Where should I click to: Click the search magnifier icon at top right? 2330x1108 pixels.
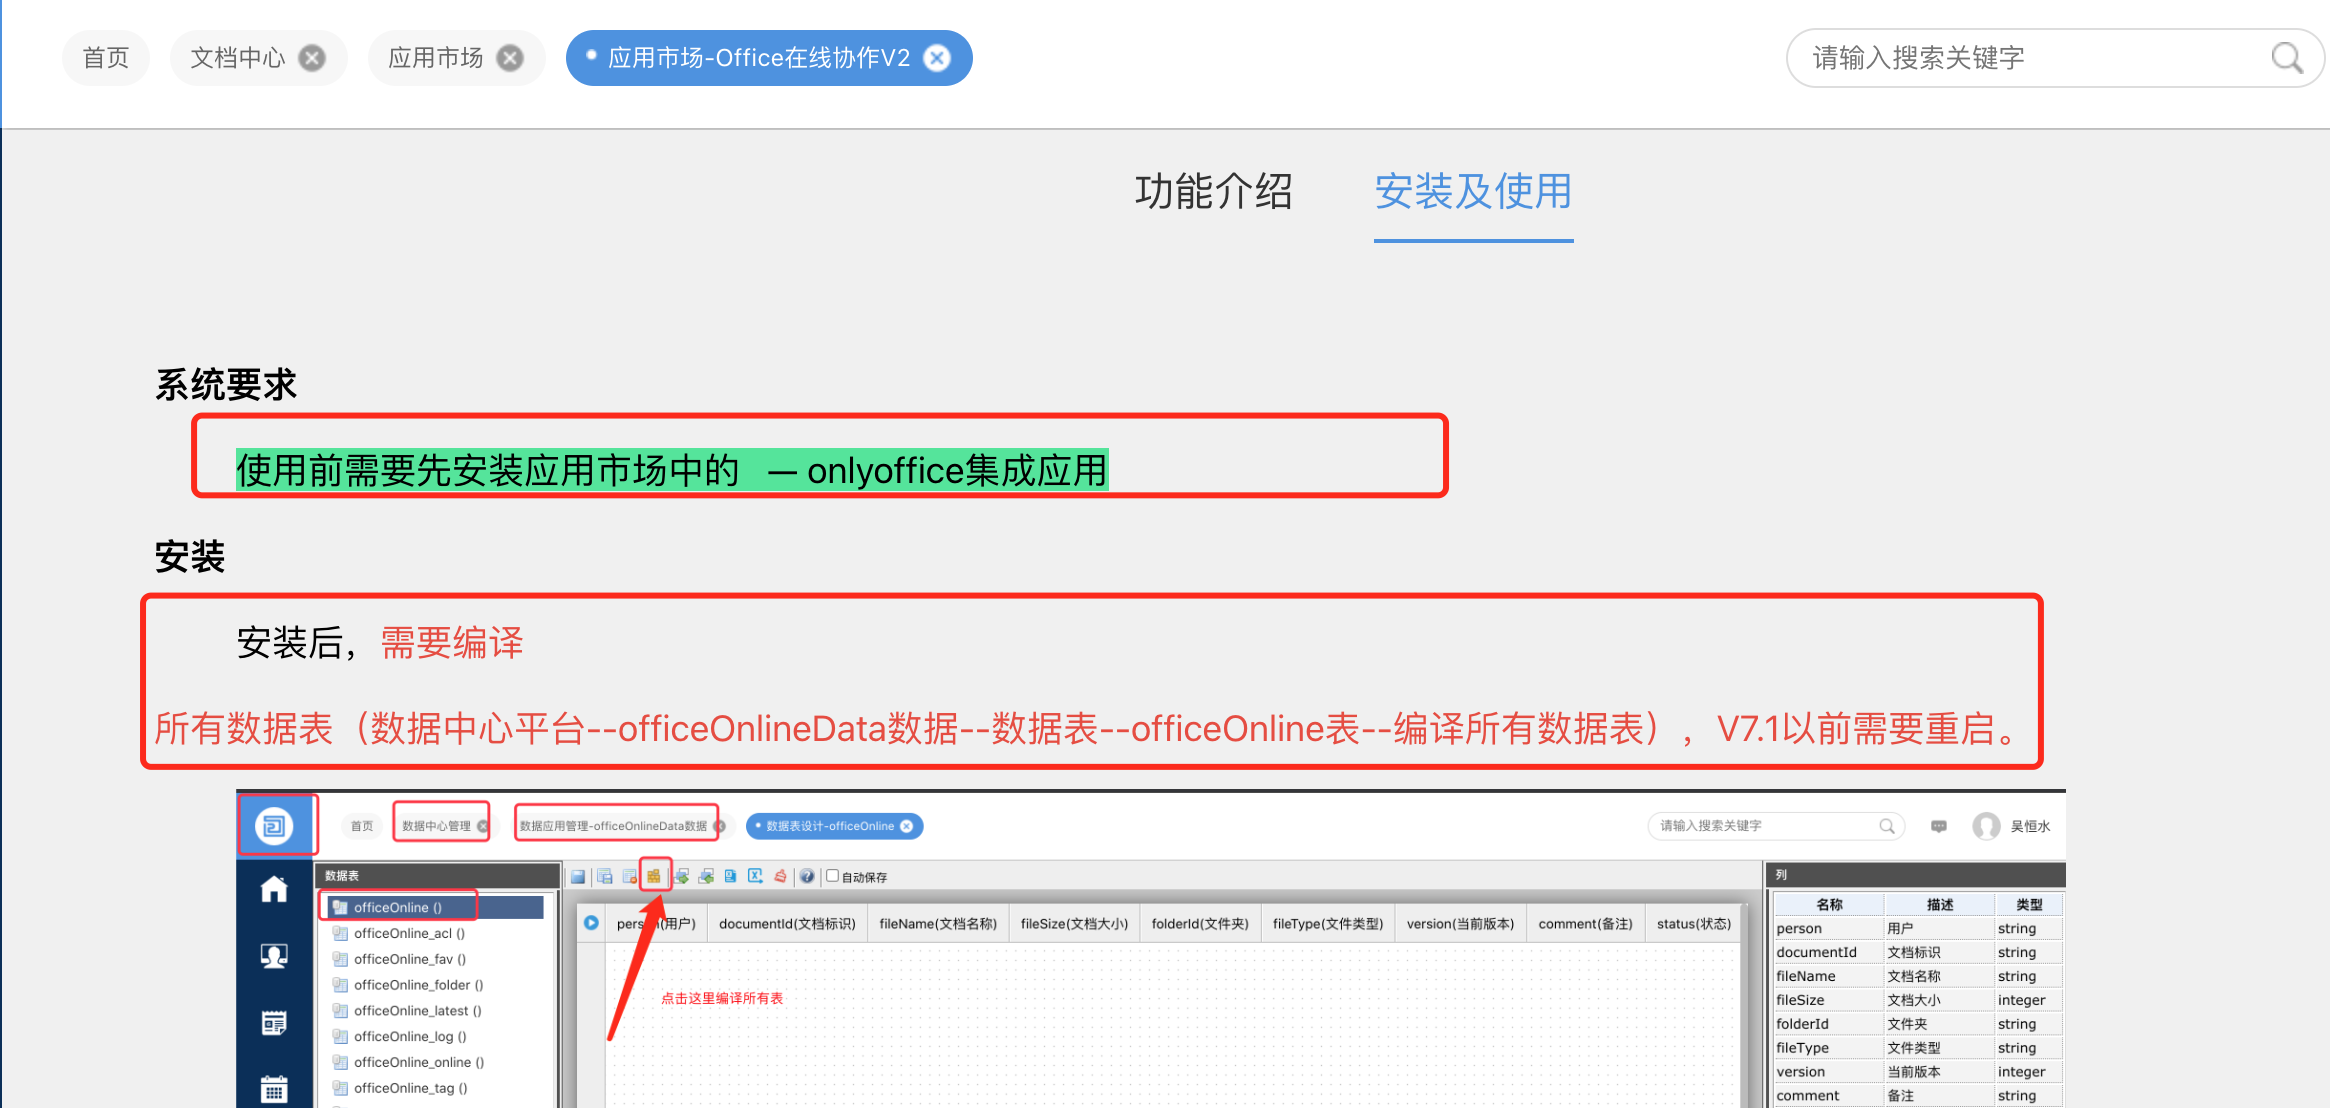coord(2286,58)
